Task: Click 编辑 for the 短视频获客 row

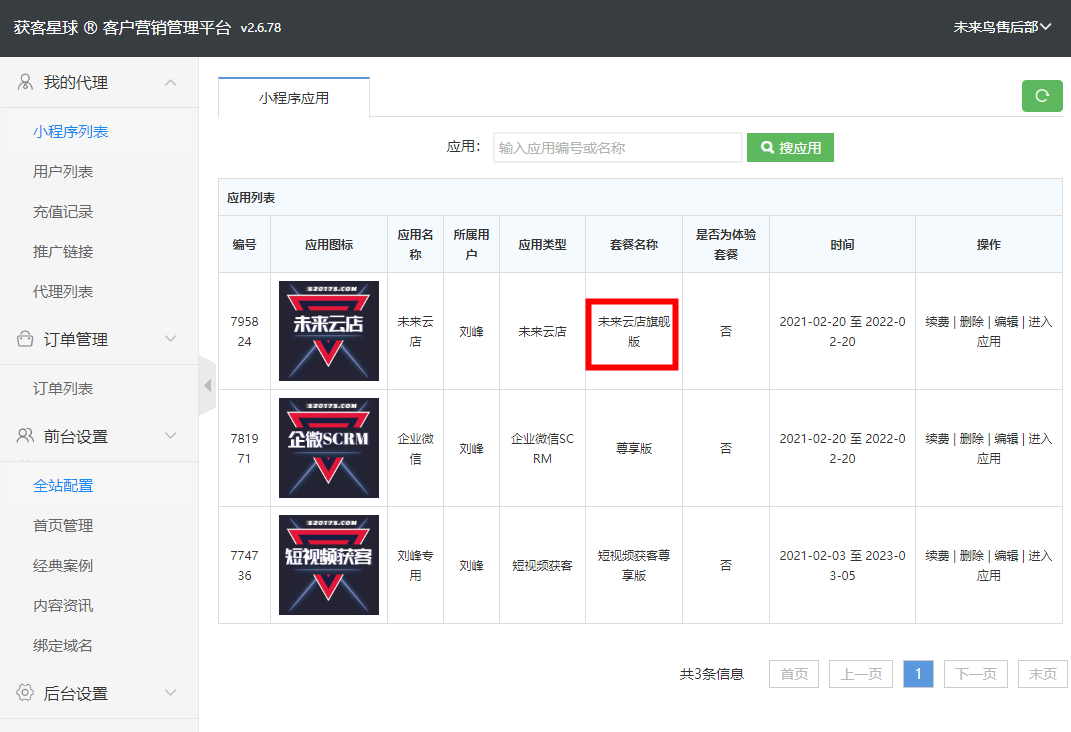Action: tap(1005, 556)
